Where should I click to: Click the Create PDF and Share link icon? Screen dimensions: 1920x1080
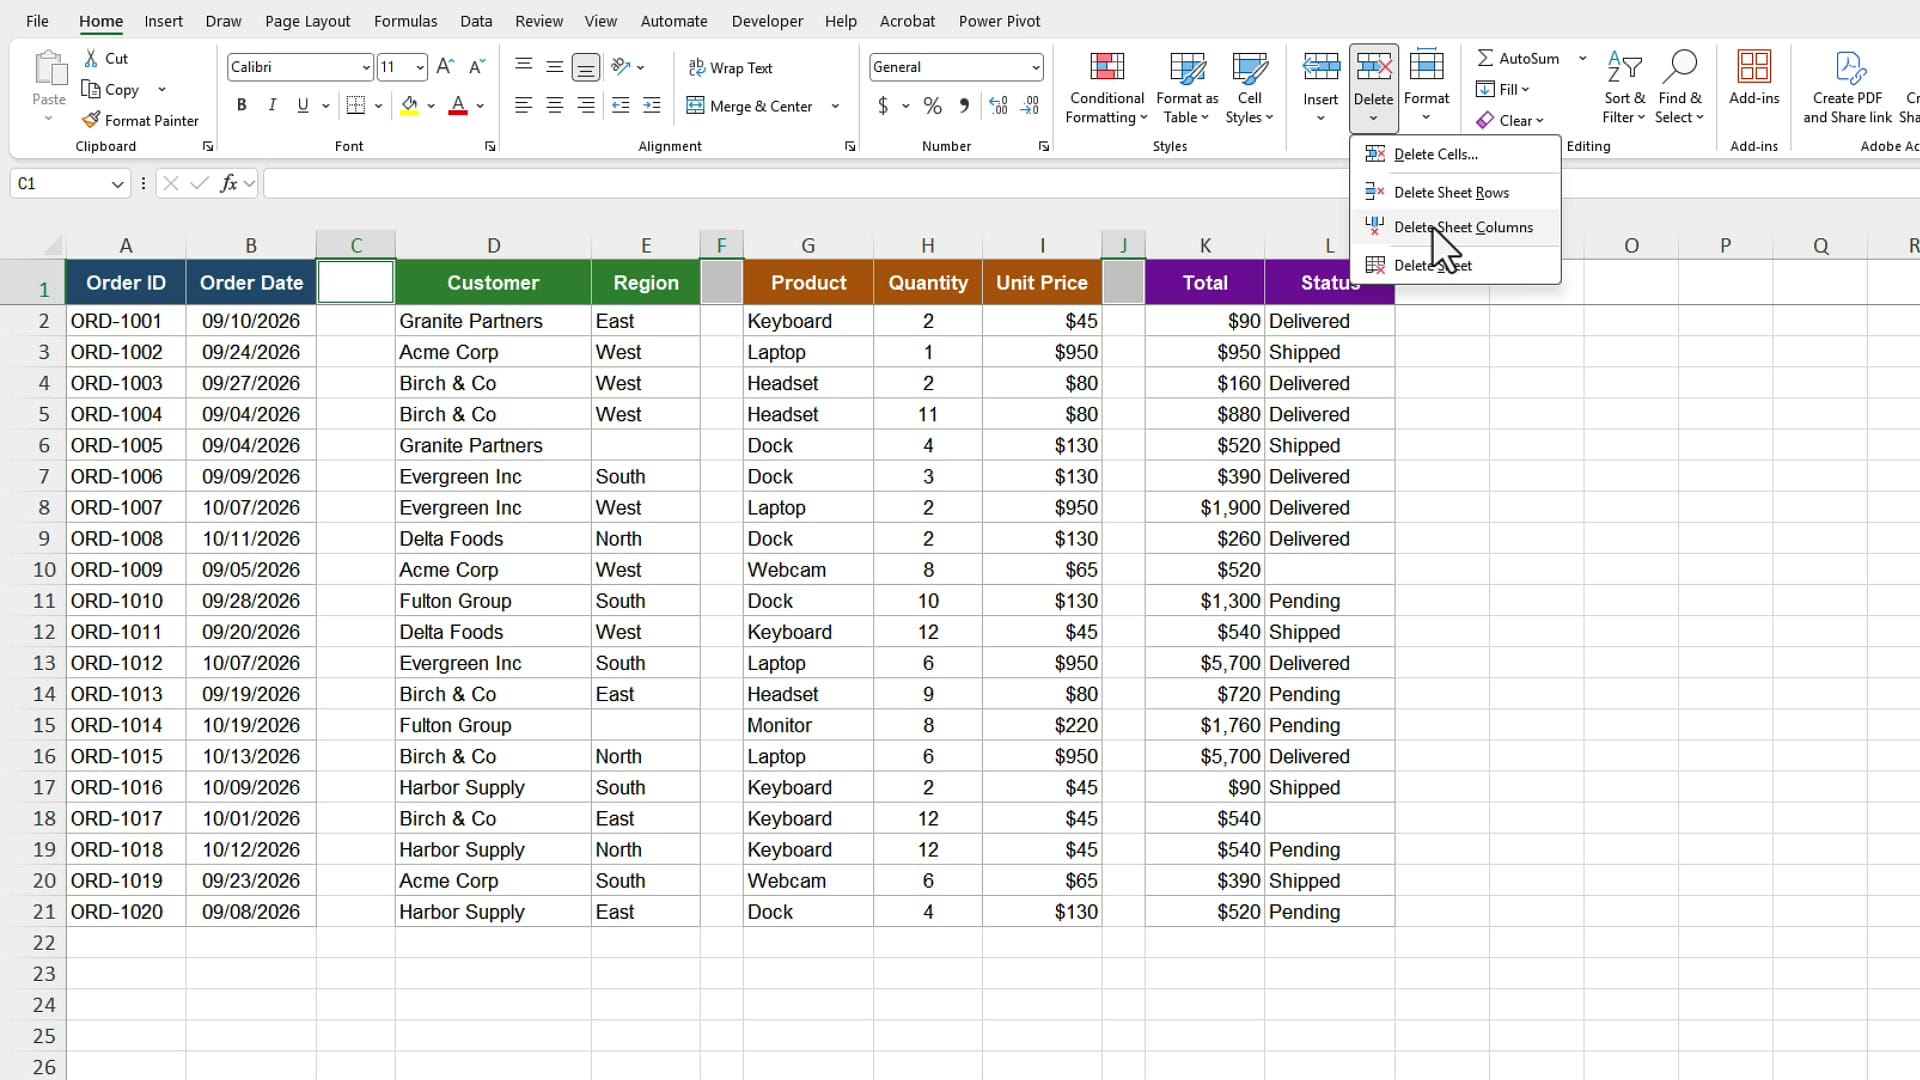coord(1850,68)
